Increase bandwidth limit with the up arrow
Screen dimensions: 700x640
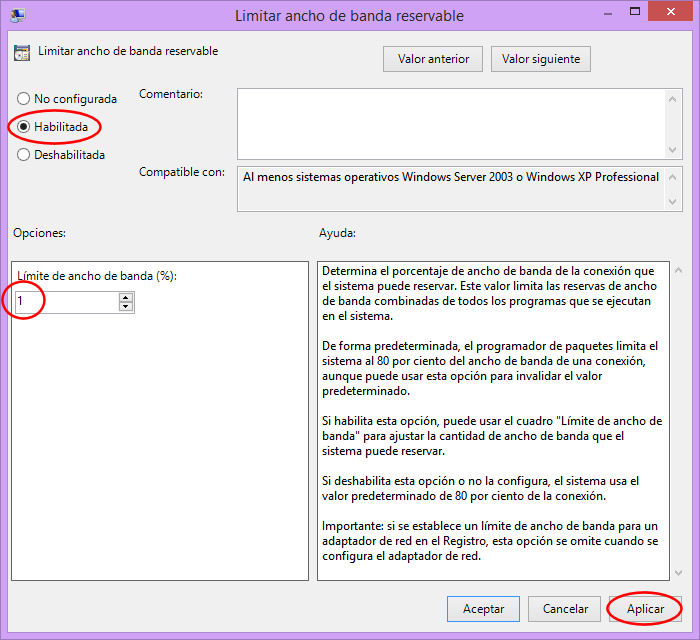pos(126,297)
